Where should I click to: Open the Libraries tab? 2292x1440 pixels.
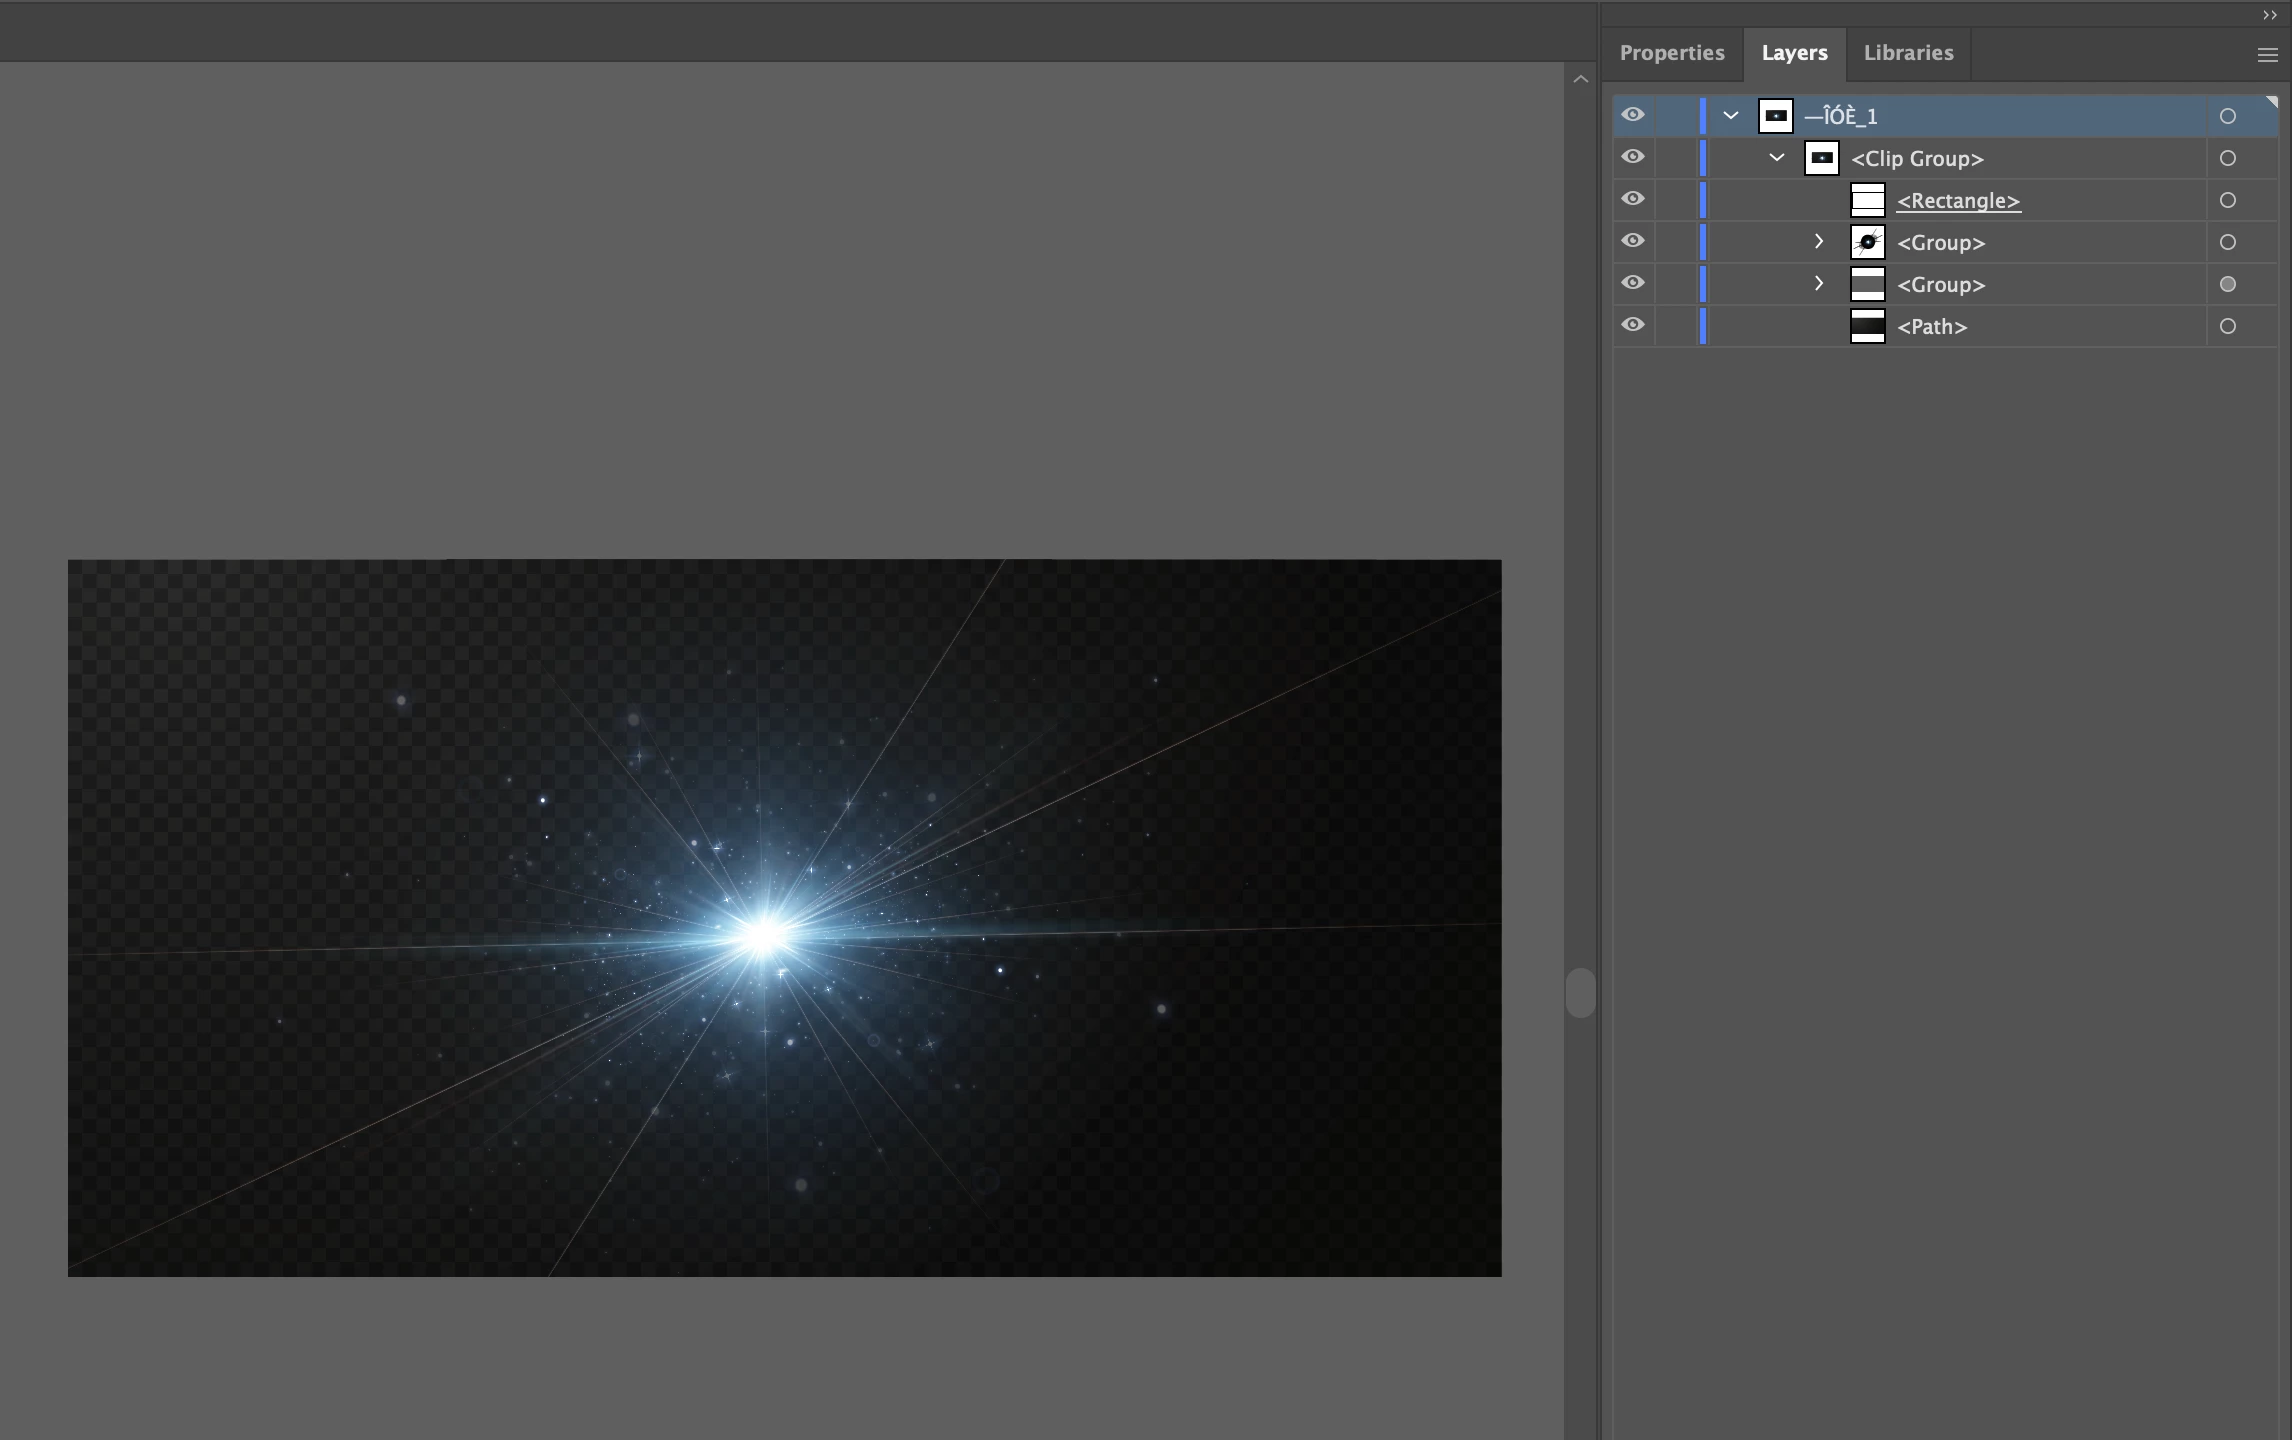1908,53
